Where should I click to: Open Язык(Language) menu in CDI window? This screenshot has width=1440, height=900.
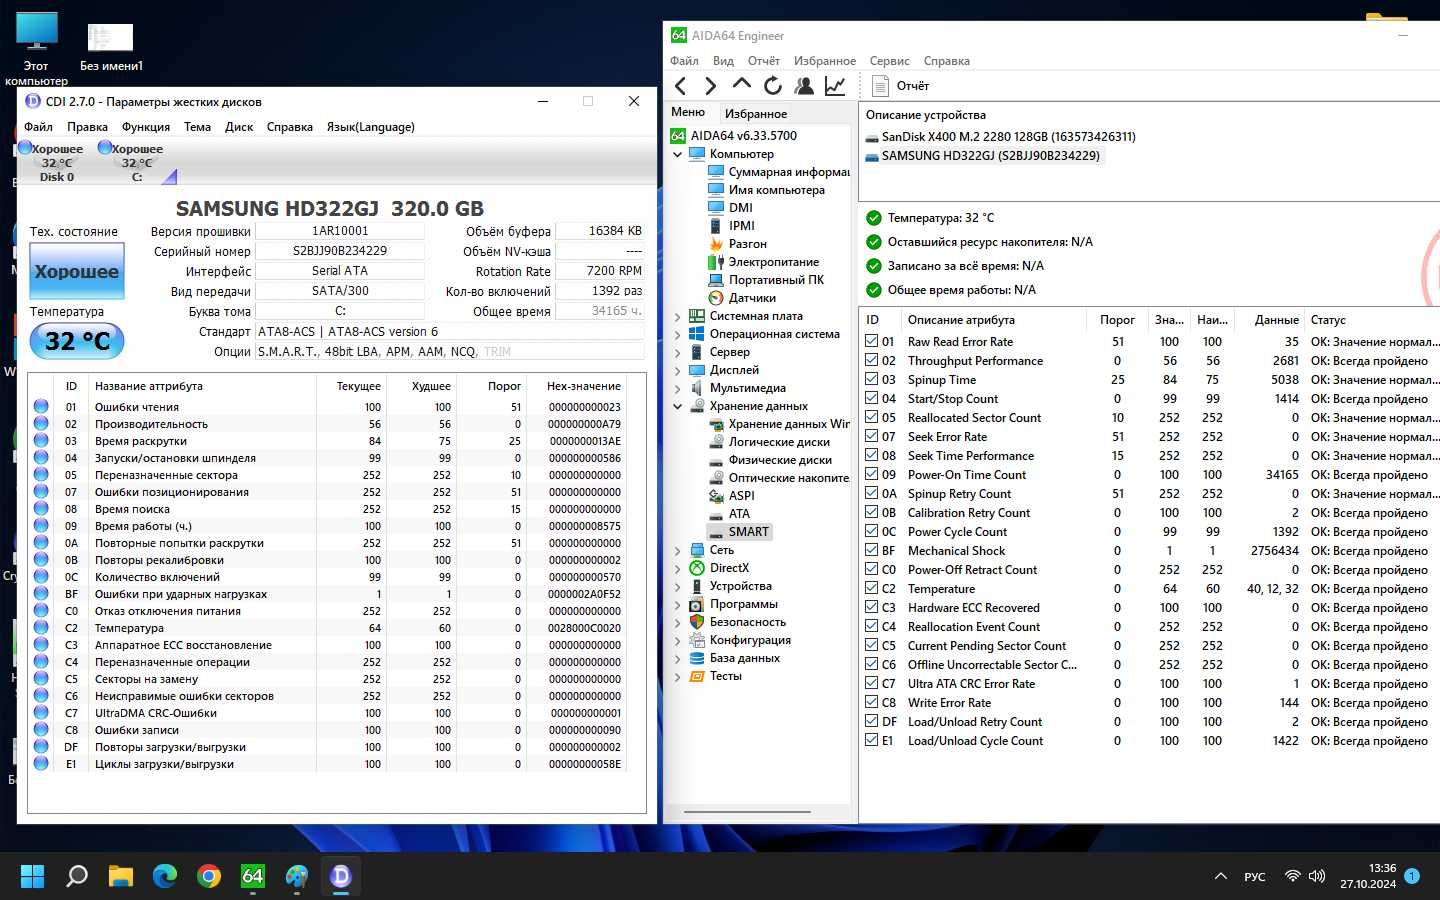tap(371, 127)
